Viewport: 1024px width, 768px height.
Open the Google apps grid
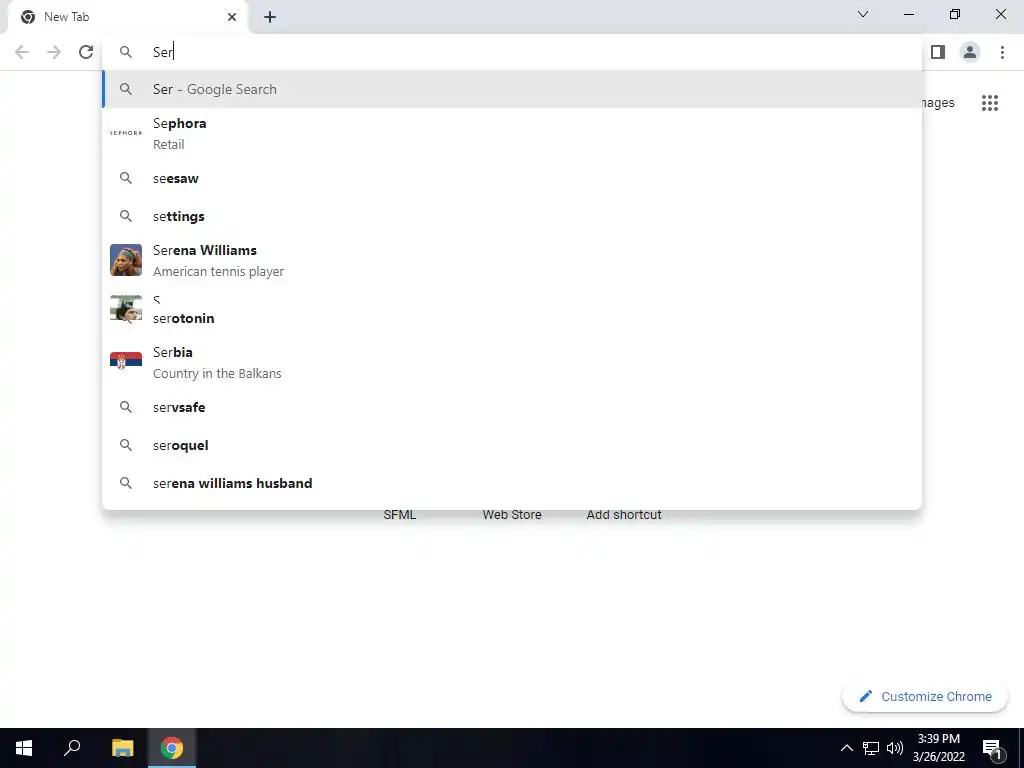tap(990, 103)
